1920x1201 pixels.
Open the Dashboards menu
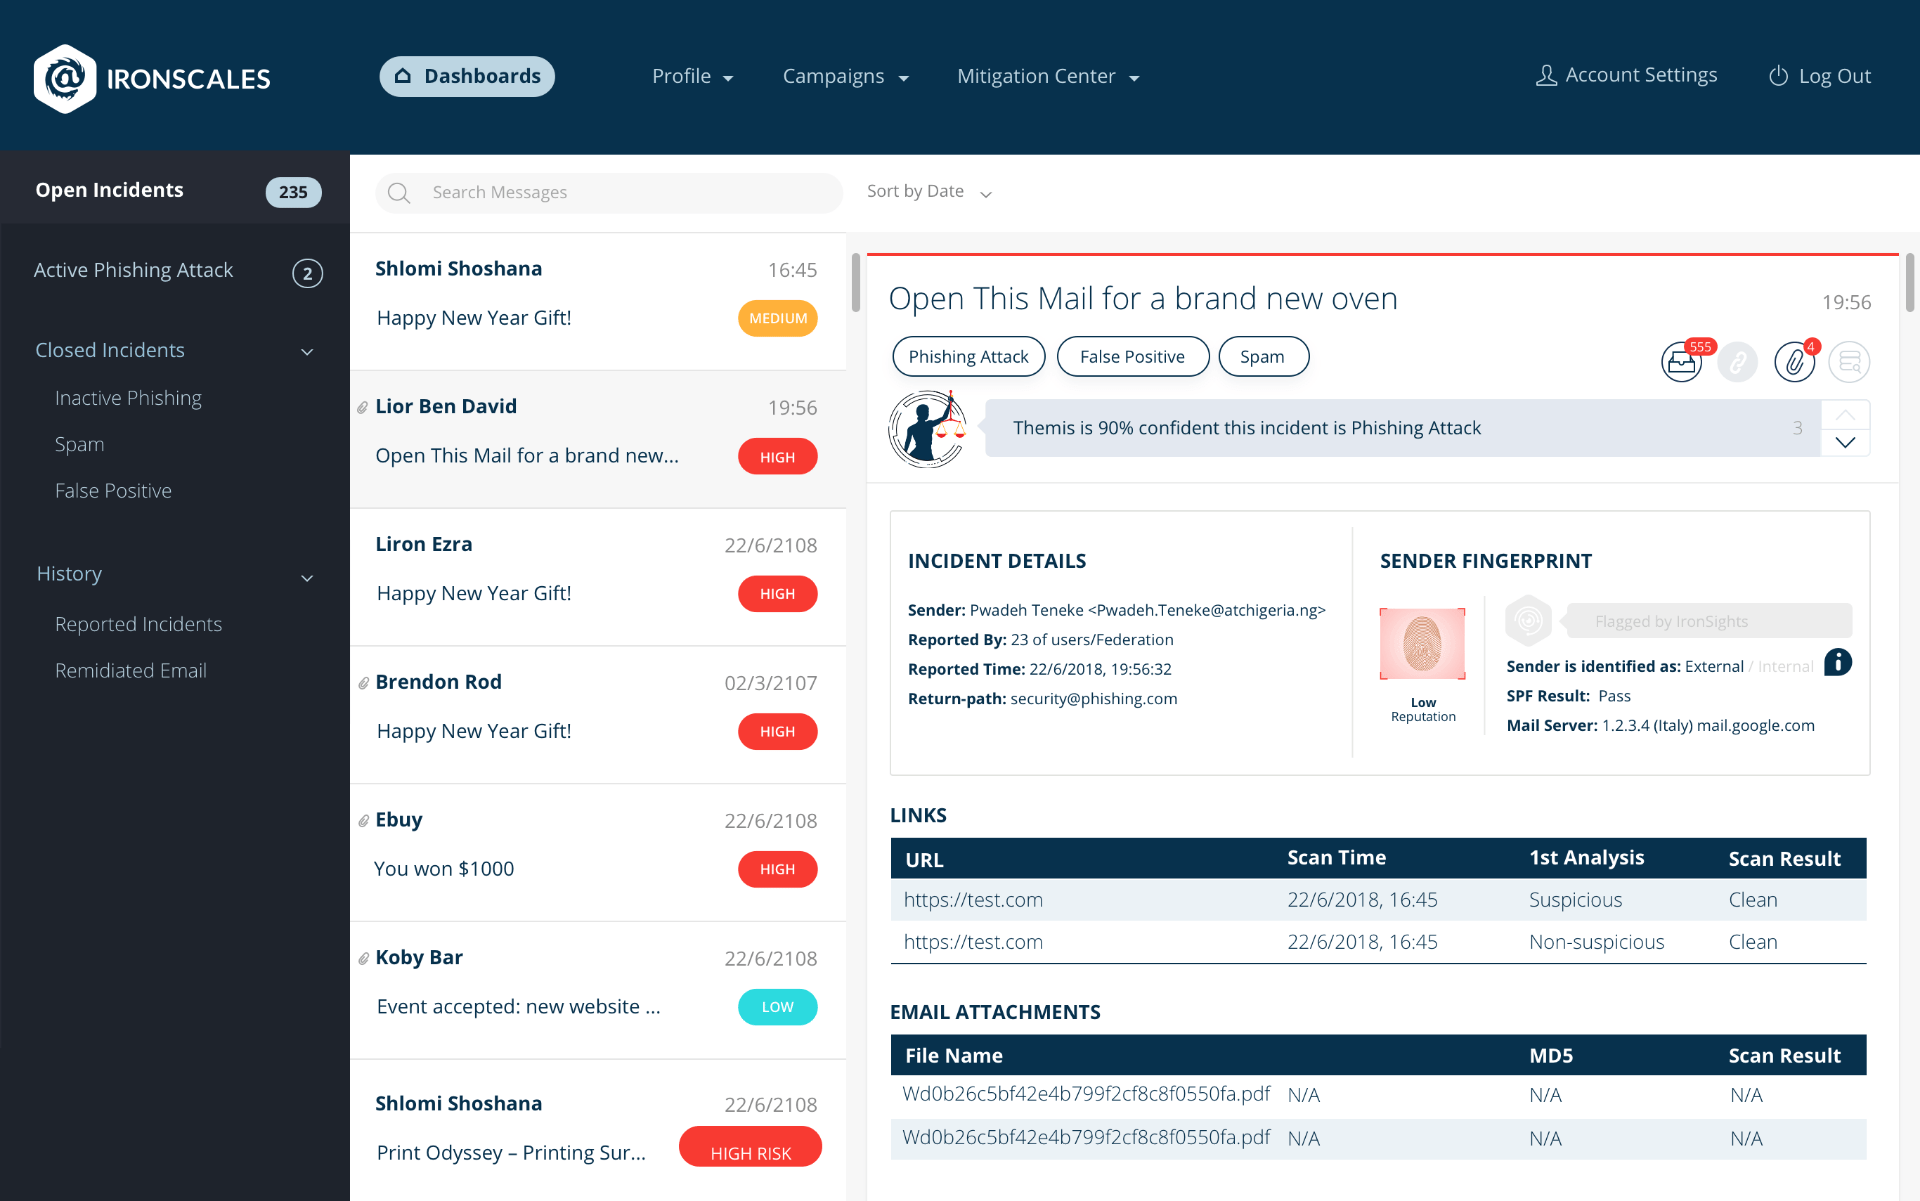click(x=466, y=75)
